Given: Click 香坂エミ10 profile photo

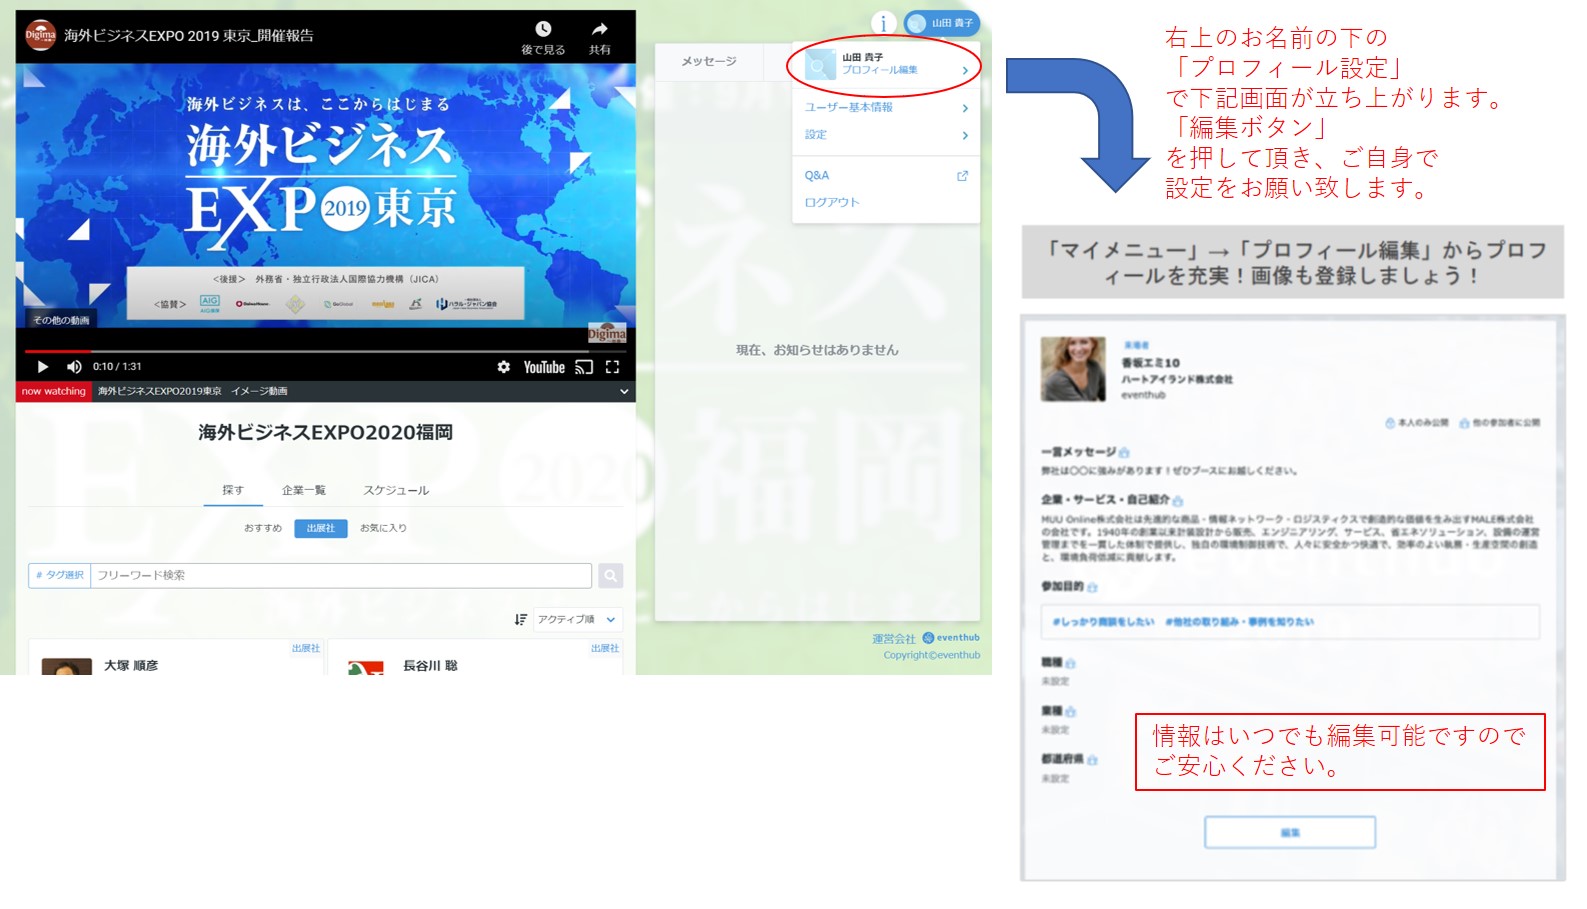Looking at the screenshot, I should (1073, 369).
